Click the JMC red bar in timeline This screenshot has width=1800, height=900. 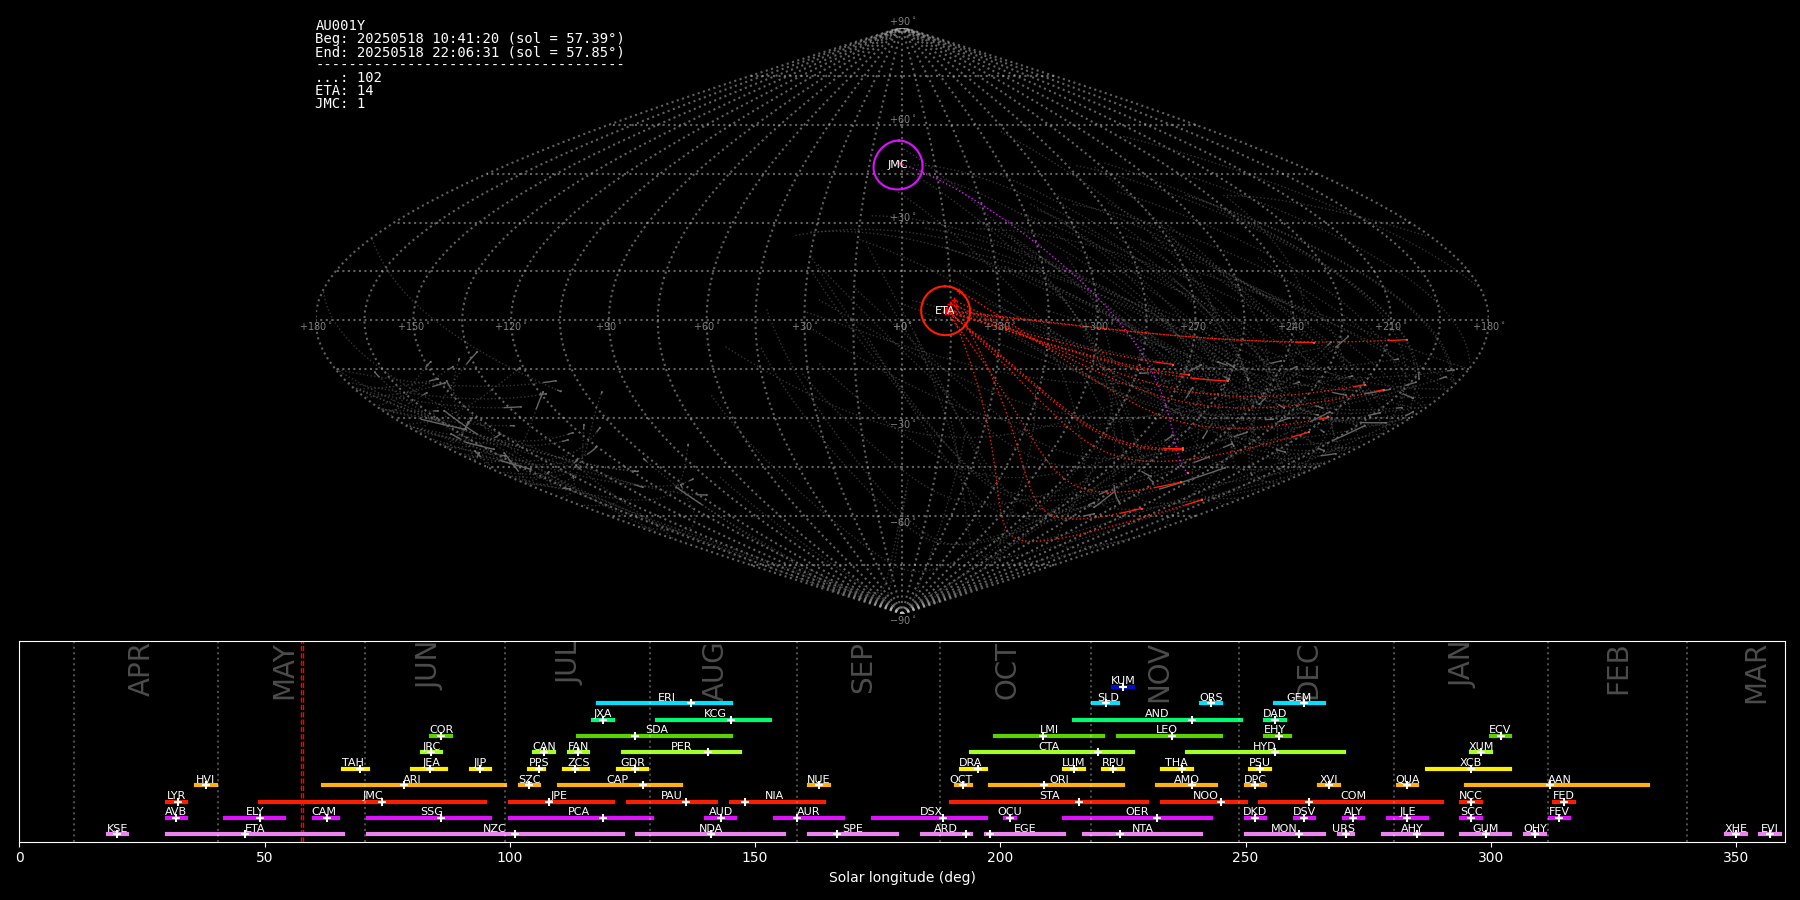point(372,802)
